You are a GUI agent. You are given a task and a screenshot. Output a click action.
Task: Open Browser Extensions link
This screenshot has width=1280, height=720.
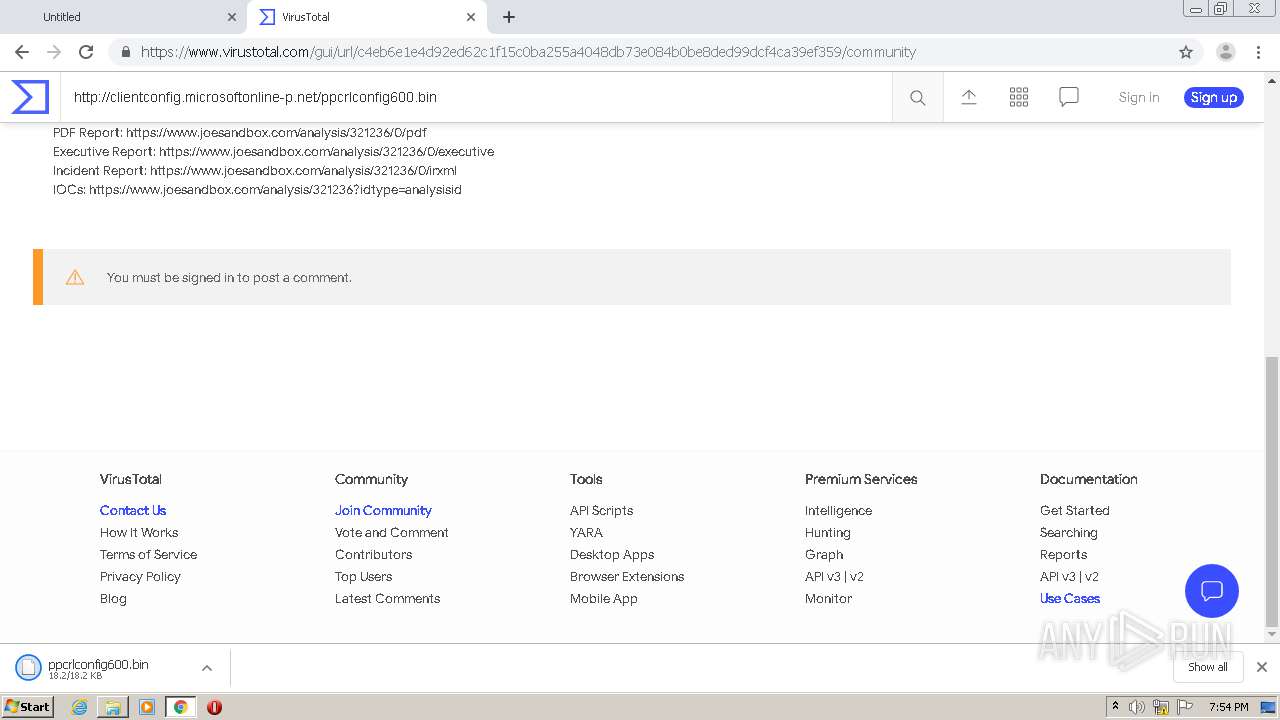point(627,576)
